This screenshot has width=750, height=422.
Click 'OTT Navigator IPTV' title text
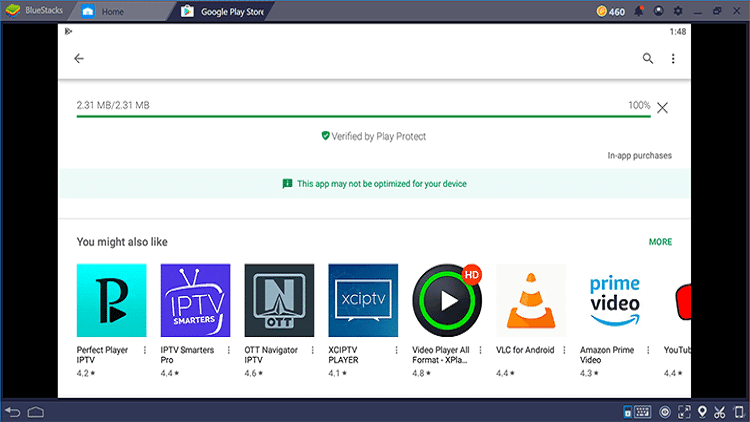271,355
